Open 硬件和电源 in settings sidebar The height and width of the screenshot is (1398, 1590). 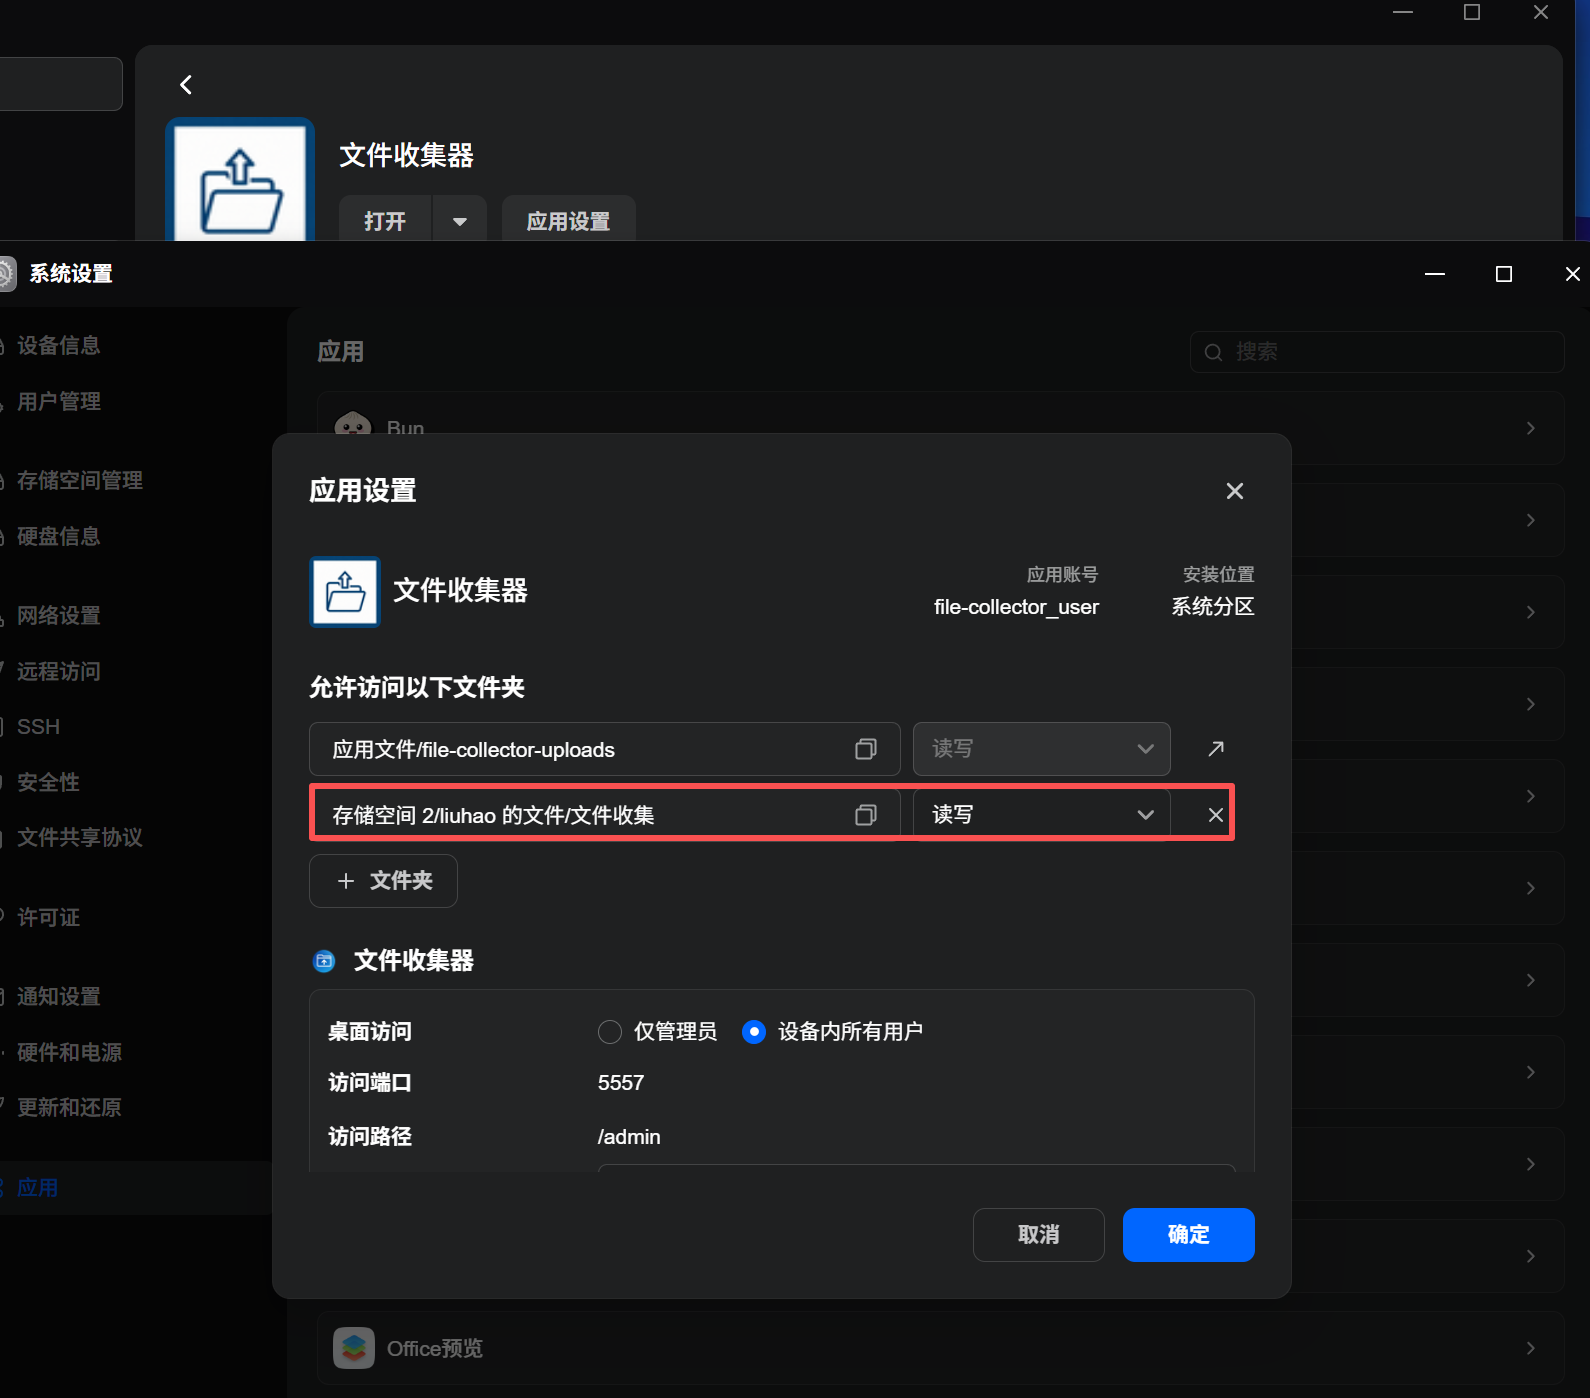pyautogui.click(x=69, y=1053)
